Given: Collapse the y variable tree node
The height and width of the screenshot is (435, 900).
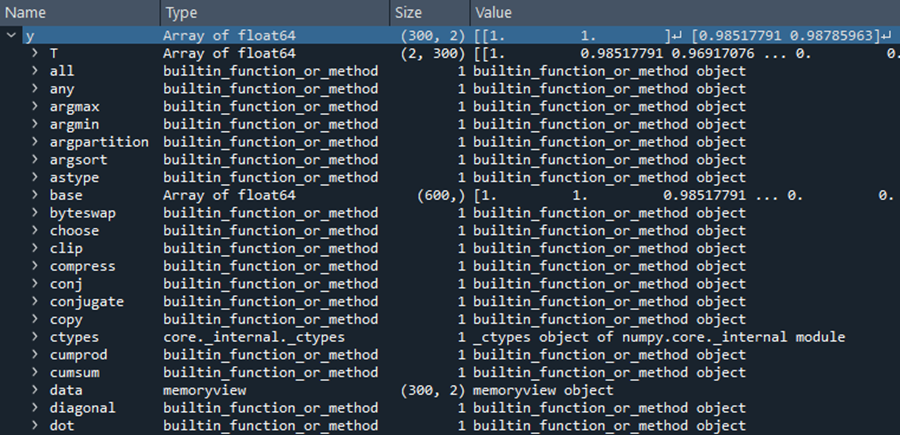Looking at the screenshot, I should click(11, 36).
